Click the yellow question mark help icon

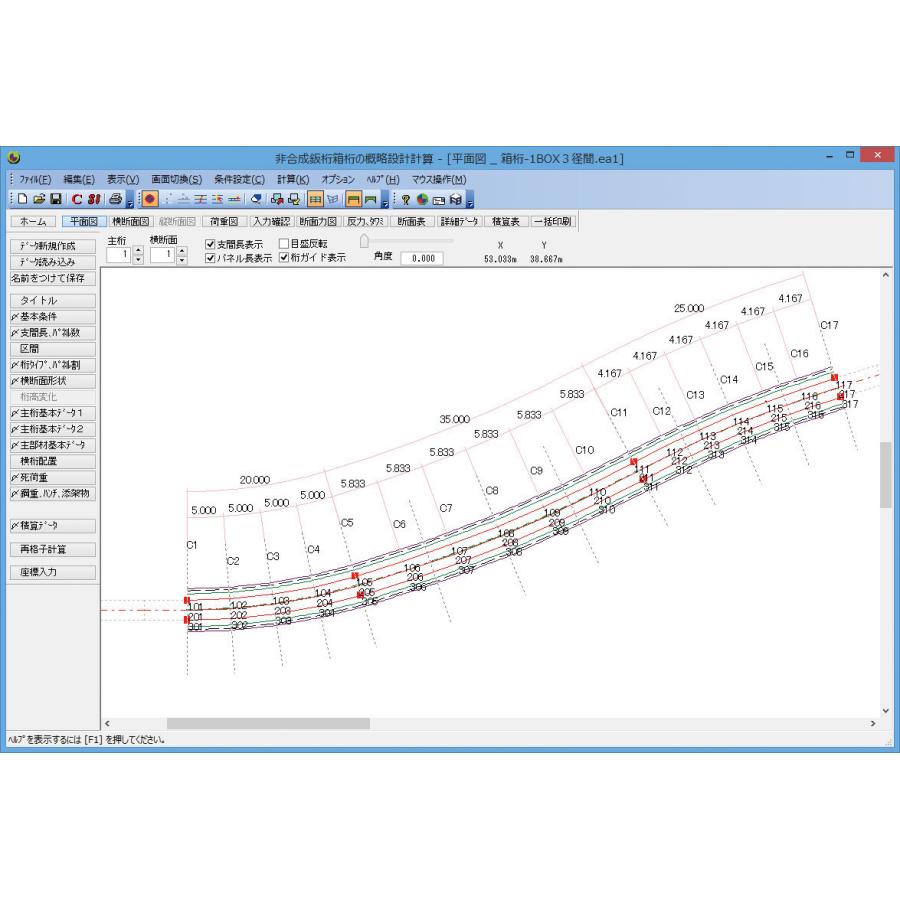click(x=405, y=199)
